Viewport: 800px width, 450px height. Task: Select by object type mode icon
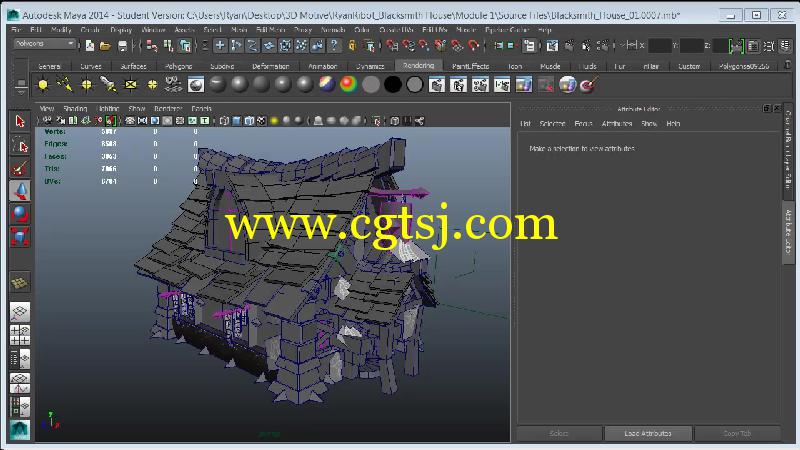coord(168,46)
